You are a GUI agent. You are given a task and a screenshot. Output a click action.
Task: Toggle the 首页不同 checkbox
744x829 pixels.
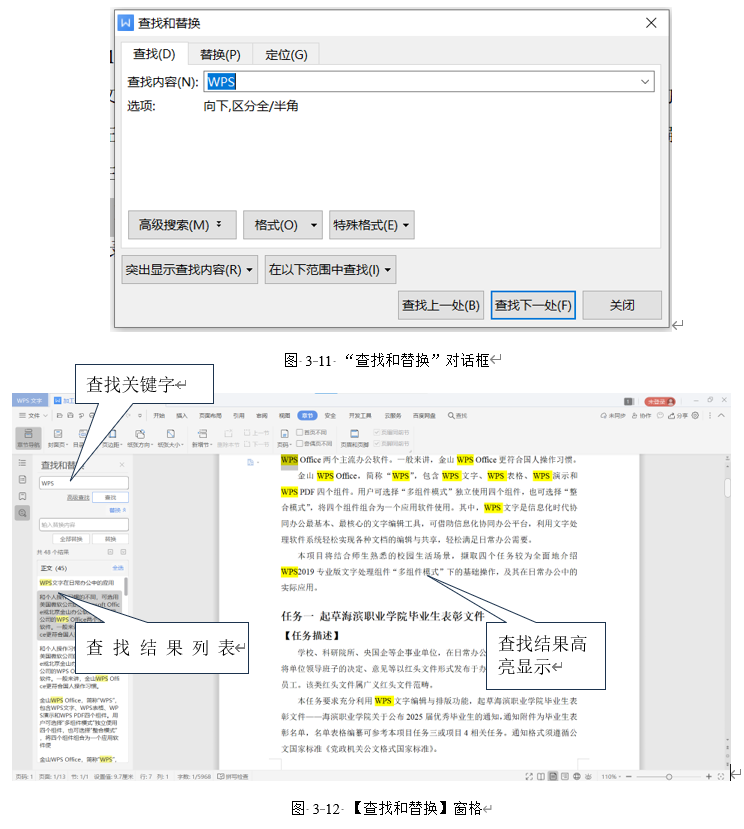click(x=299, y=432)
